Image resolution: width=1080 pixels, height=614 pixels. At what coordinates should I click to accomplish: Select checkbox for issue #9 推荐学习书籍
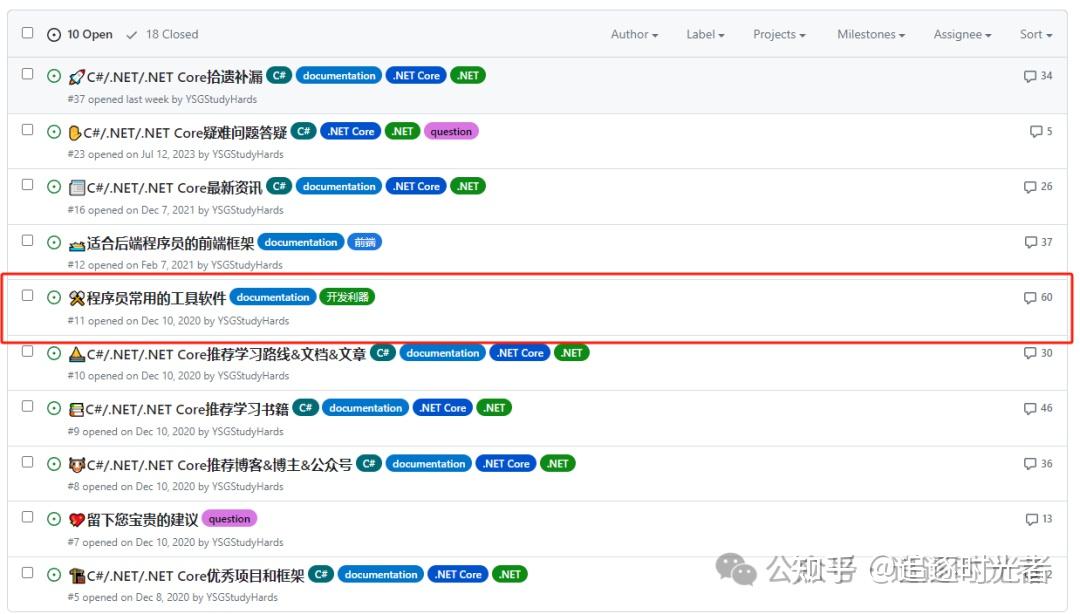[28, 407]
